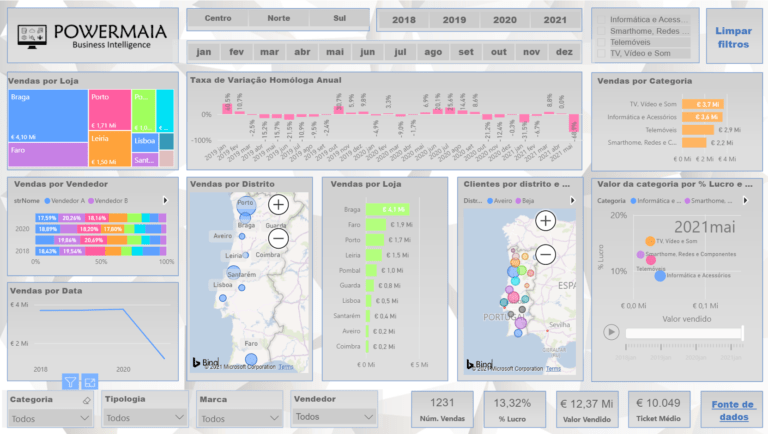Expand the Marca dropdown
The width and height of the screenshot is (768, 434).
[240, 418]
